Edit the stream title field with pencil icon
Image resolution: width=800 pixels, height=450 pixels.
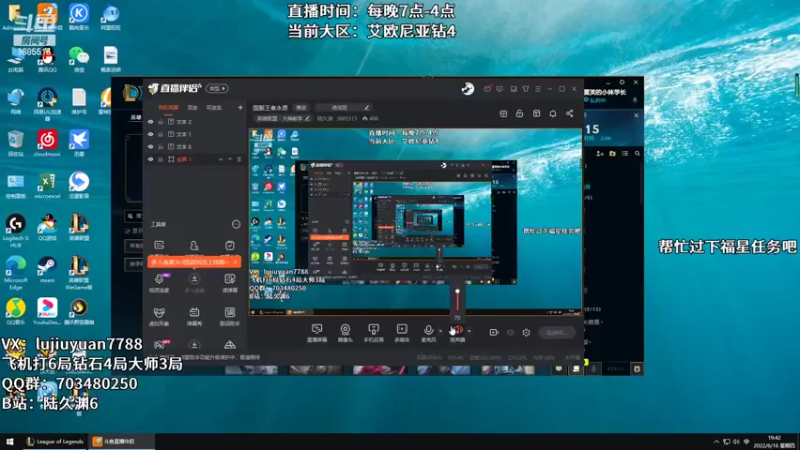pyautogui.click(x=366, y=108)
